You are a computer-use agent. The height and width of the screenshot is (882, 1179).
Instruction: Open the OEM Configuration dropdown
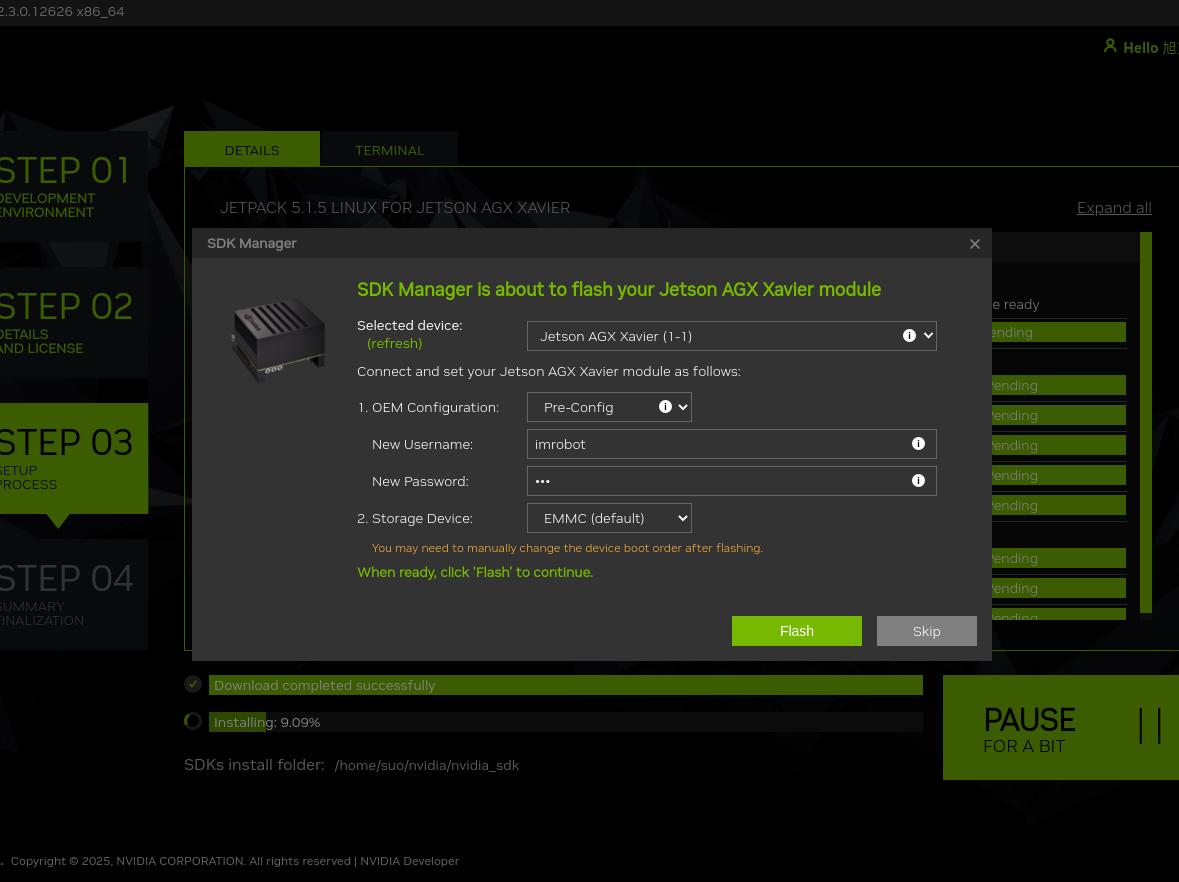click(609, 407)
